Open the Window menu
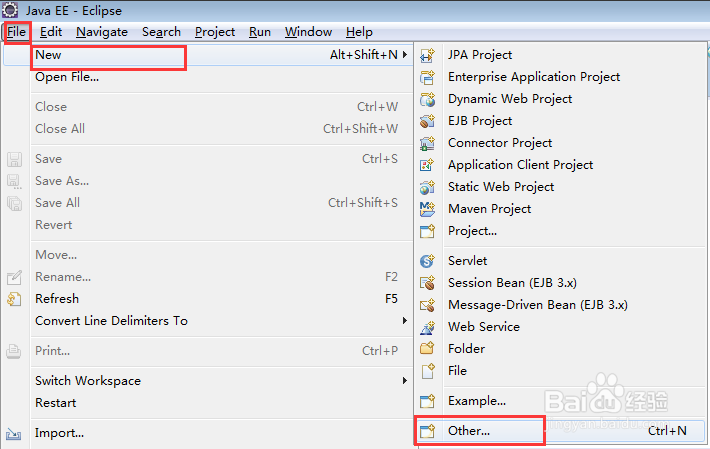 (x=308, y=32)
